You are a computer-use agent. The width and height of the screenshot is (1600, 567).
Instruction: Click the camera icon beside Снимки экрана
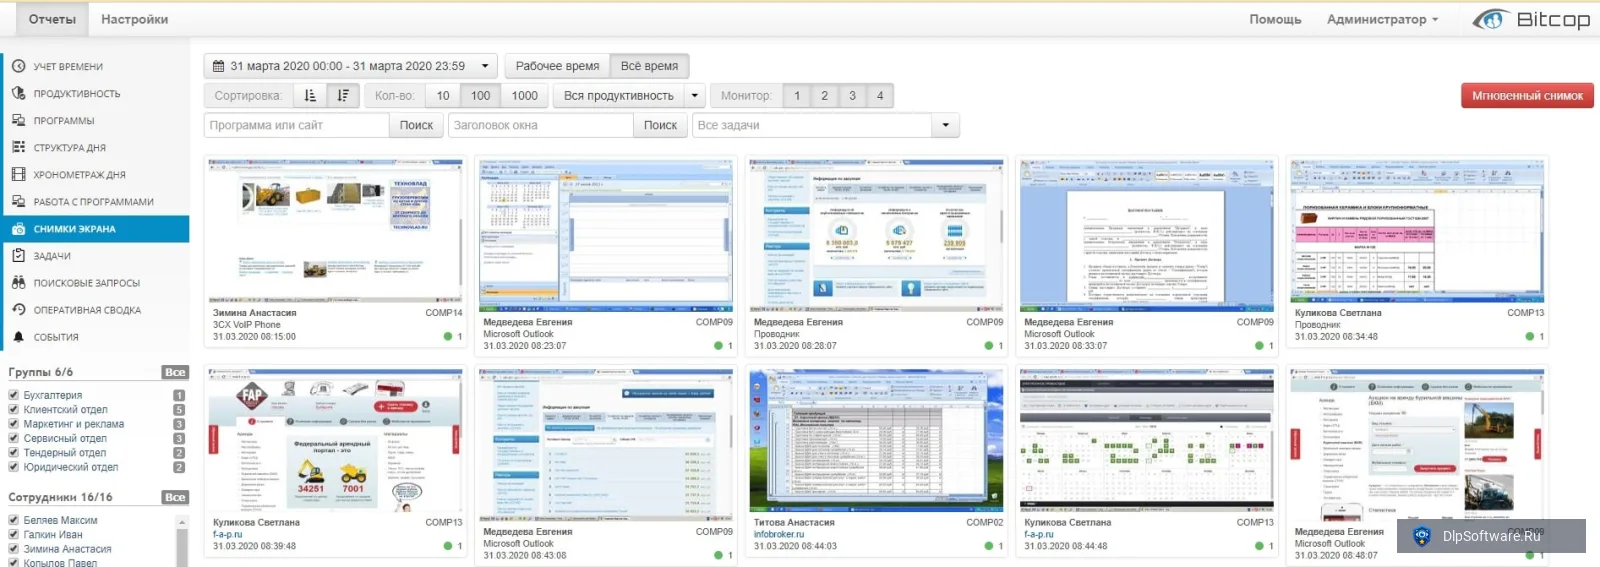click(18, 229)
